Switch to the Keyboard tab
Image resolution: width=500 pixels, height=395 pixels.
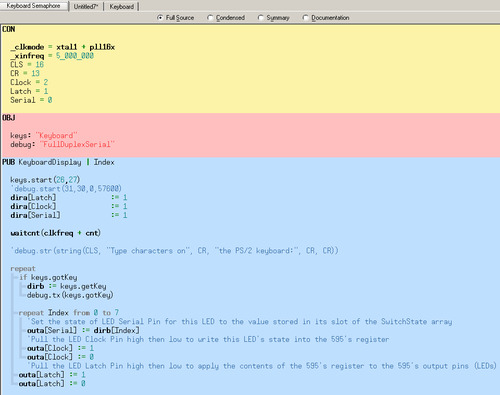(x=122, y=6)
